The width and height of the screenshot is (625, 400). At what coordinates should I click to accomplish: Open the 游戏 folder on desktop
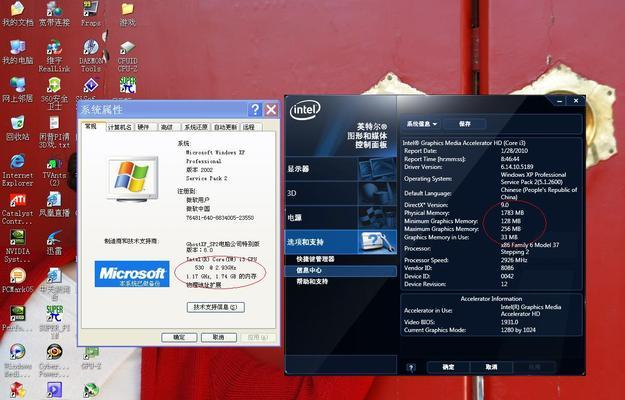(128, 14)
